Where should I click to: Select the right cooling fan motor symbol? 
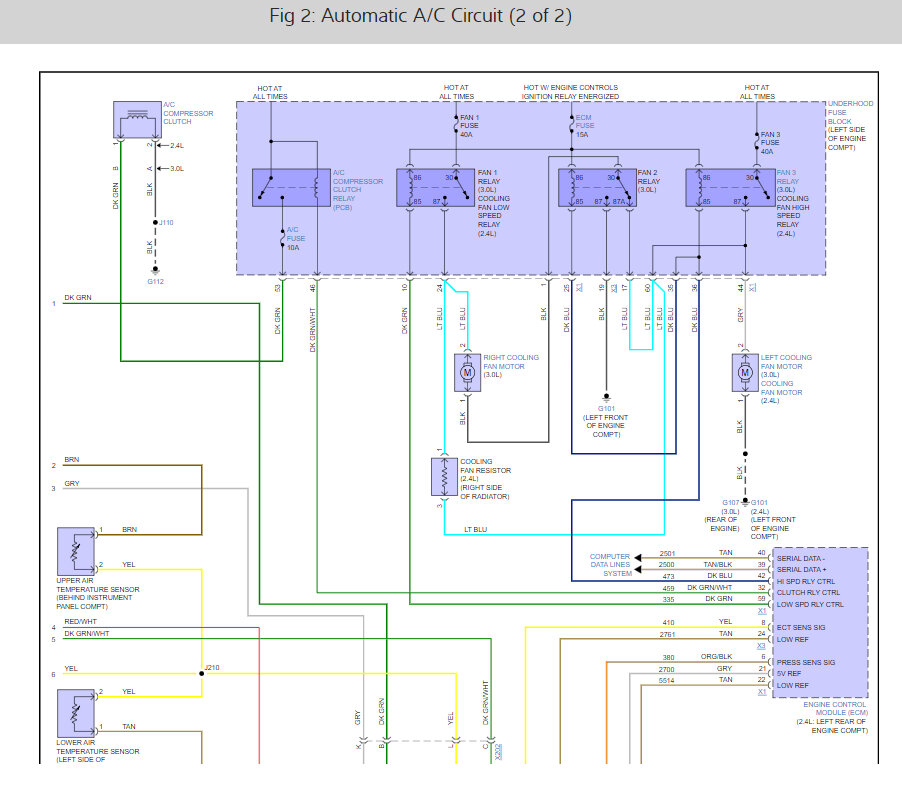click(467, 373)
